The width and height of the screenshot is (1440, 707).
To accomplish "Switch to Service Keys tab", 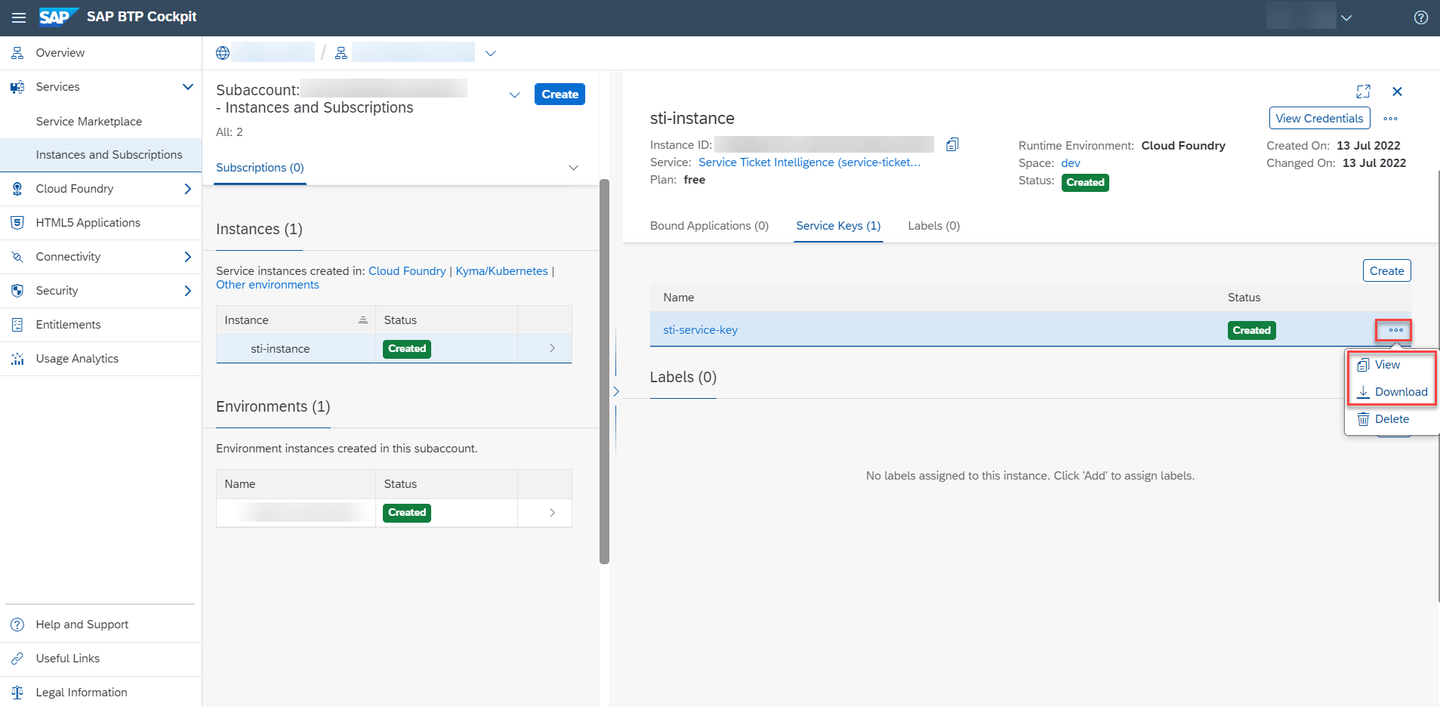I will tap(838, 226).
